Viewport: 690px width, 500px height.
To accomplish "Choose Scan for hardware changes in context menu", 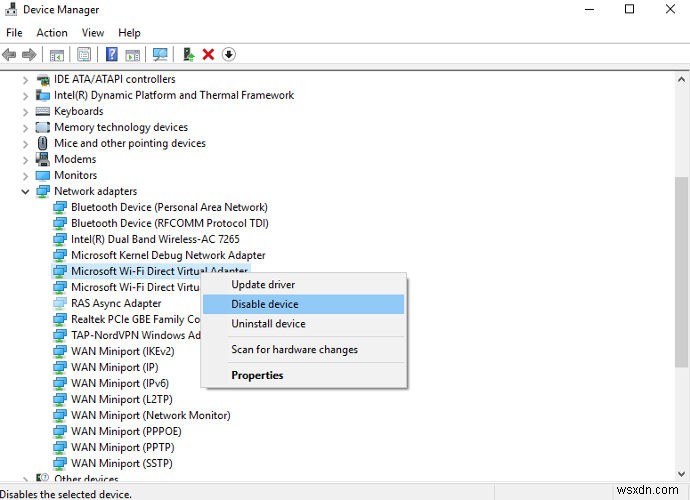I will click(x=303, y=349).
